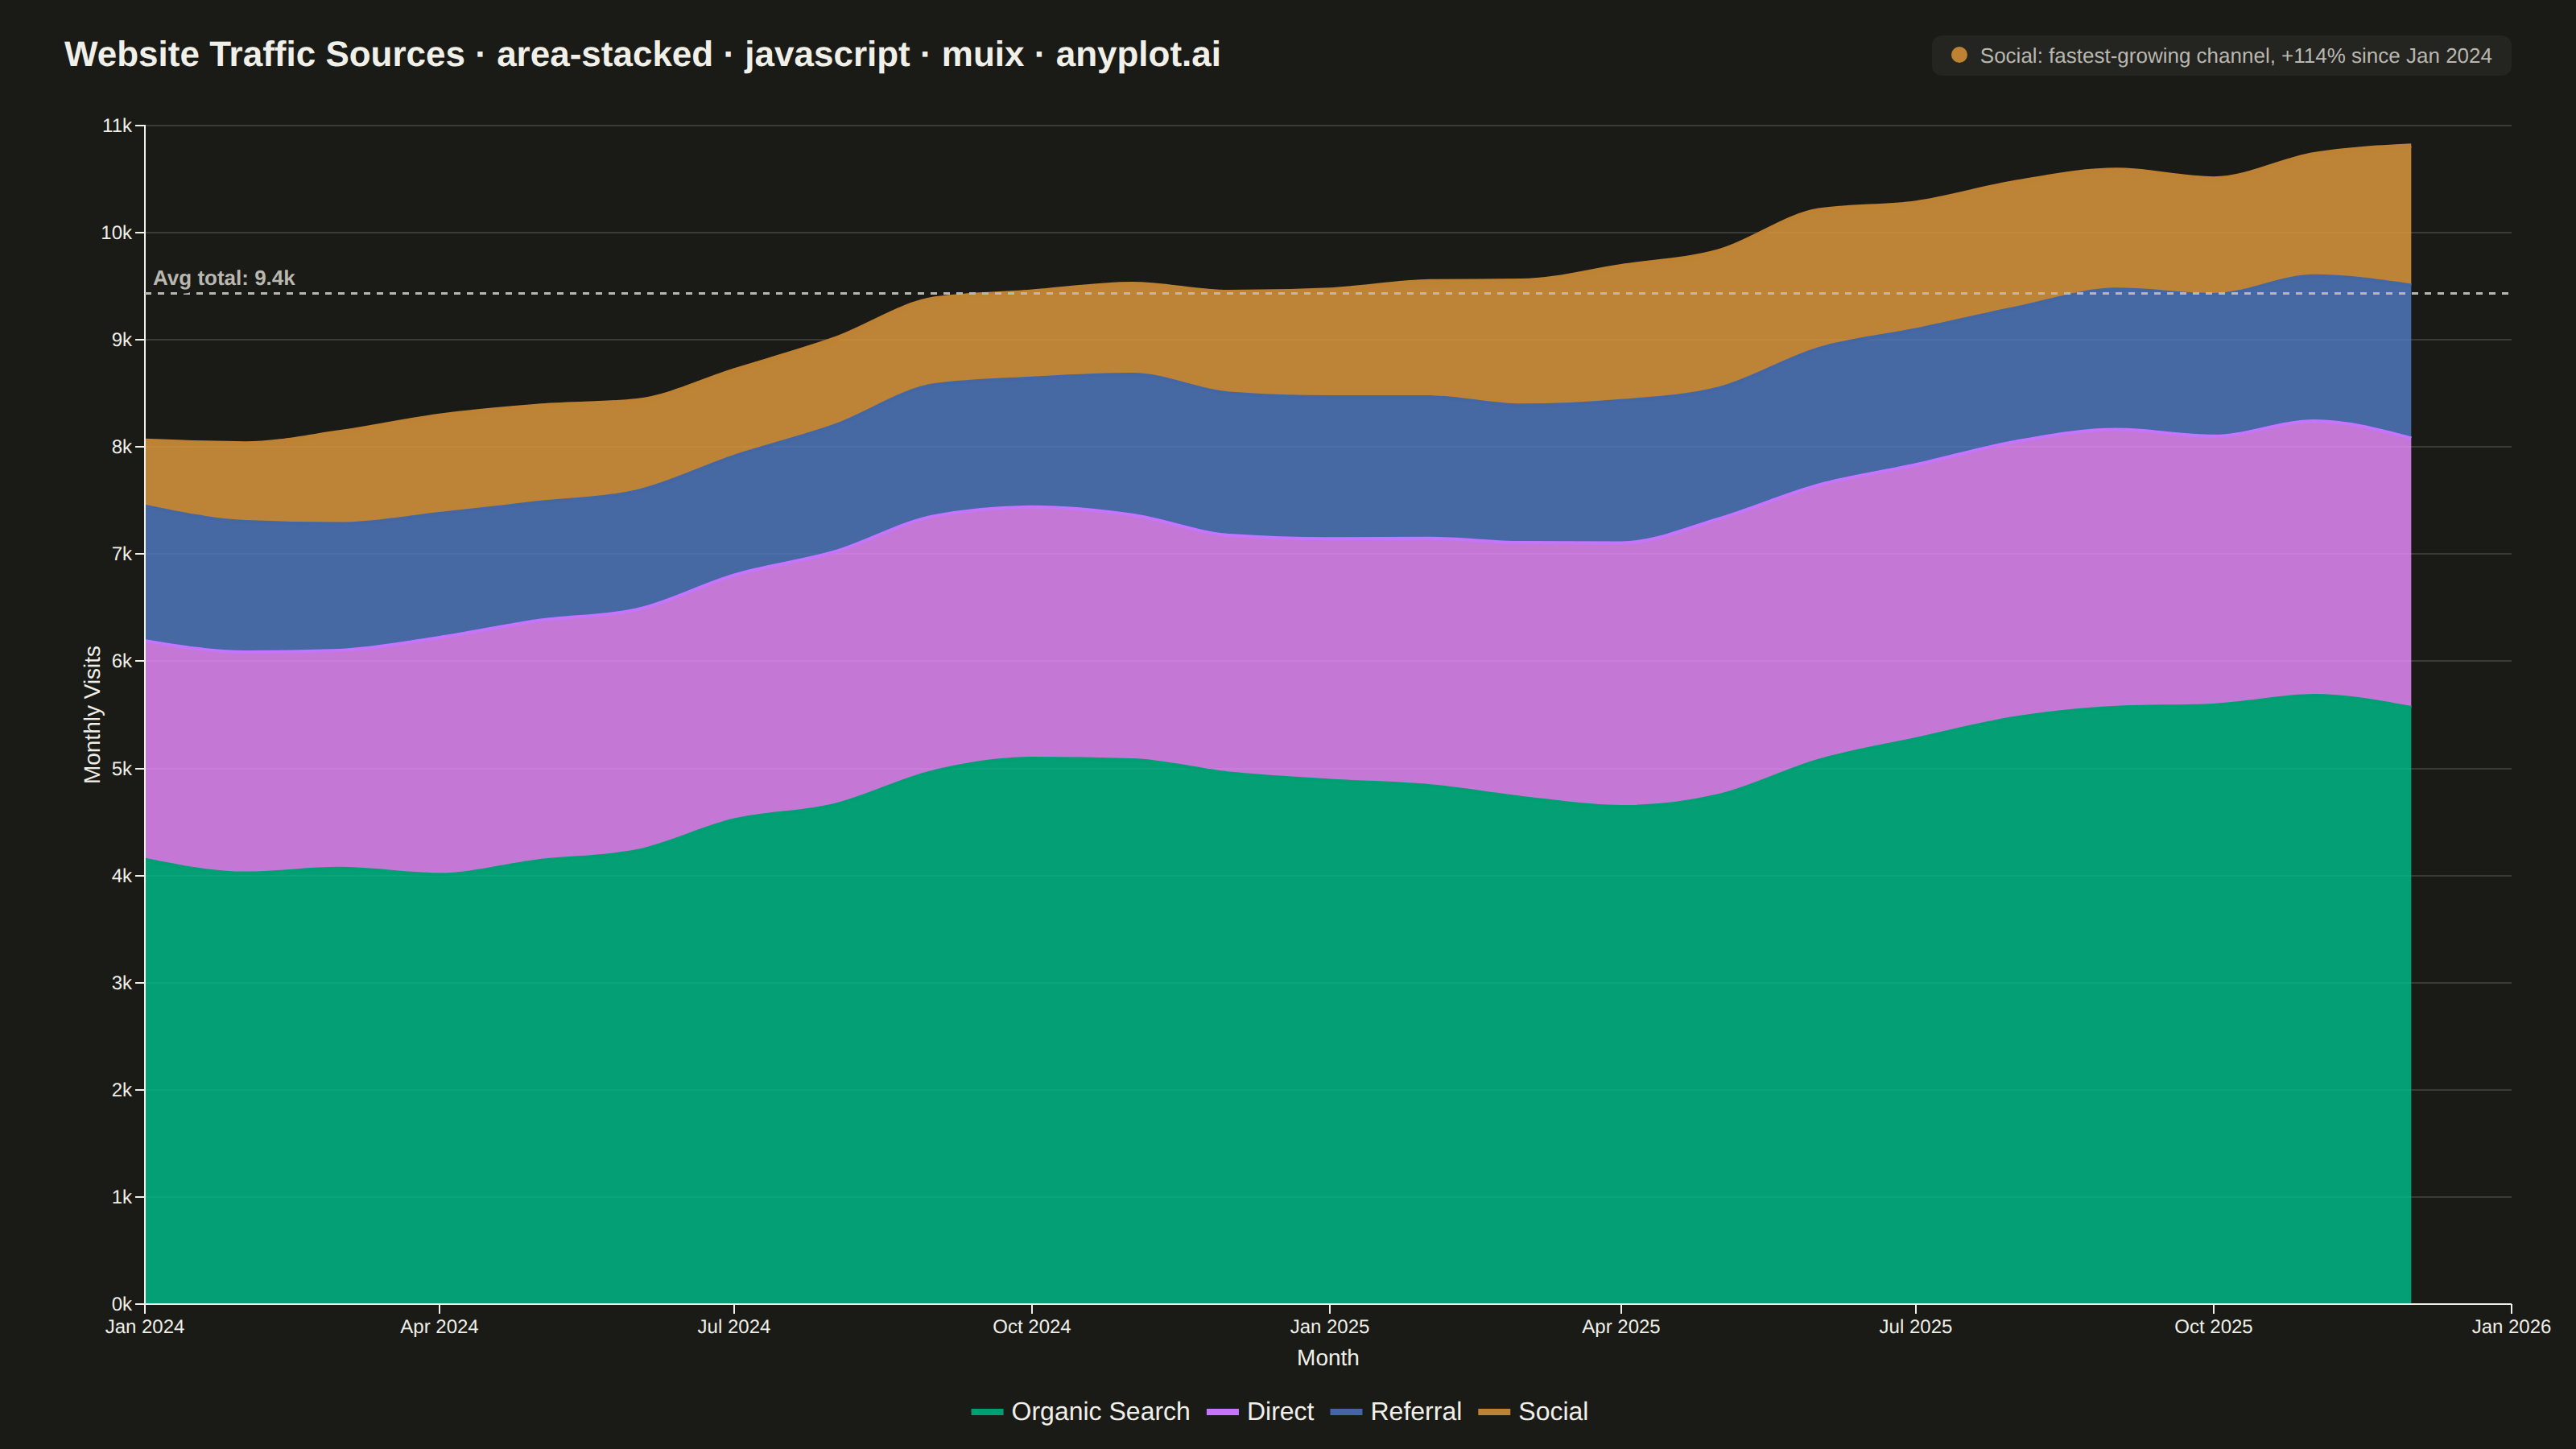Click the 1k y-axis tick label
Image resolution: width=2576 pixels, height=1449 pixels.
coord(122,1197)
